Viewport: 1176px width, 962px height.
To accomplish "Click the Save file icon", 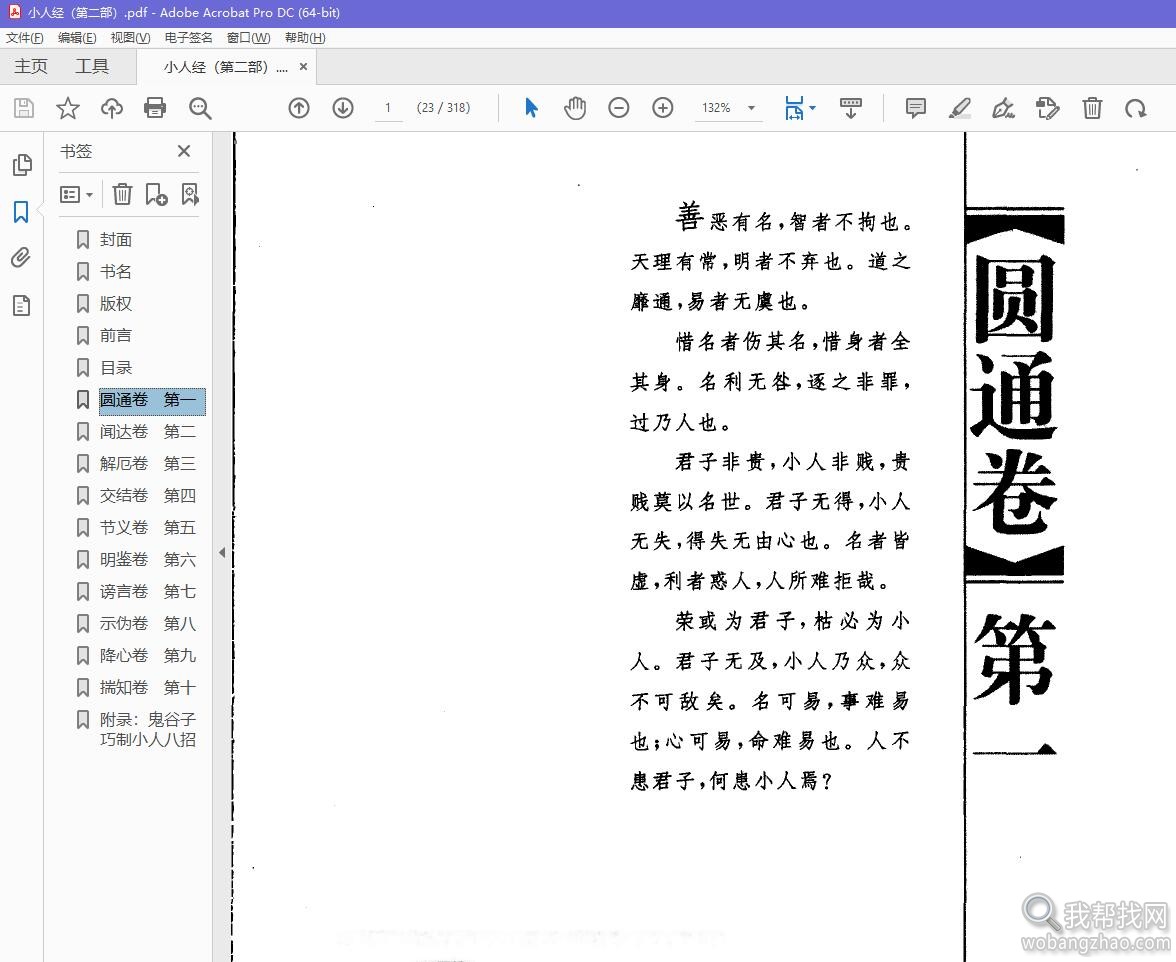I will click(24, 108).
